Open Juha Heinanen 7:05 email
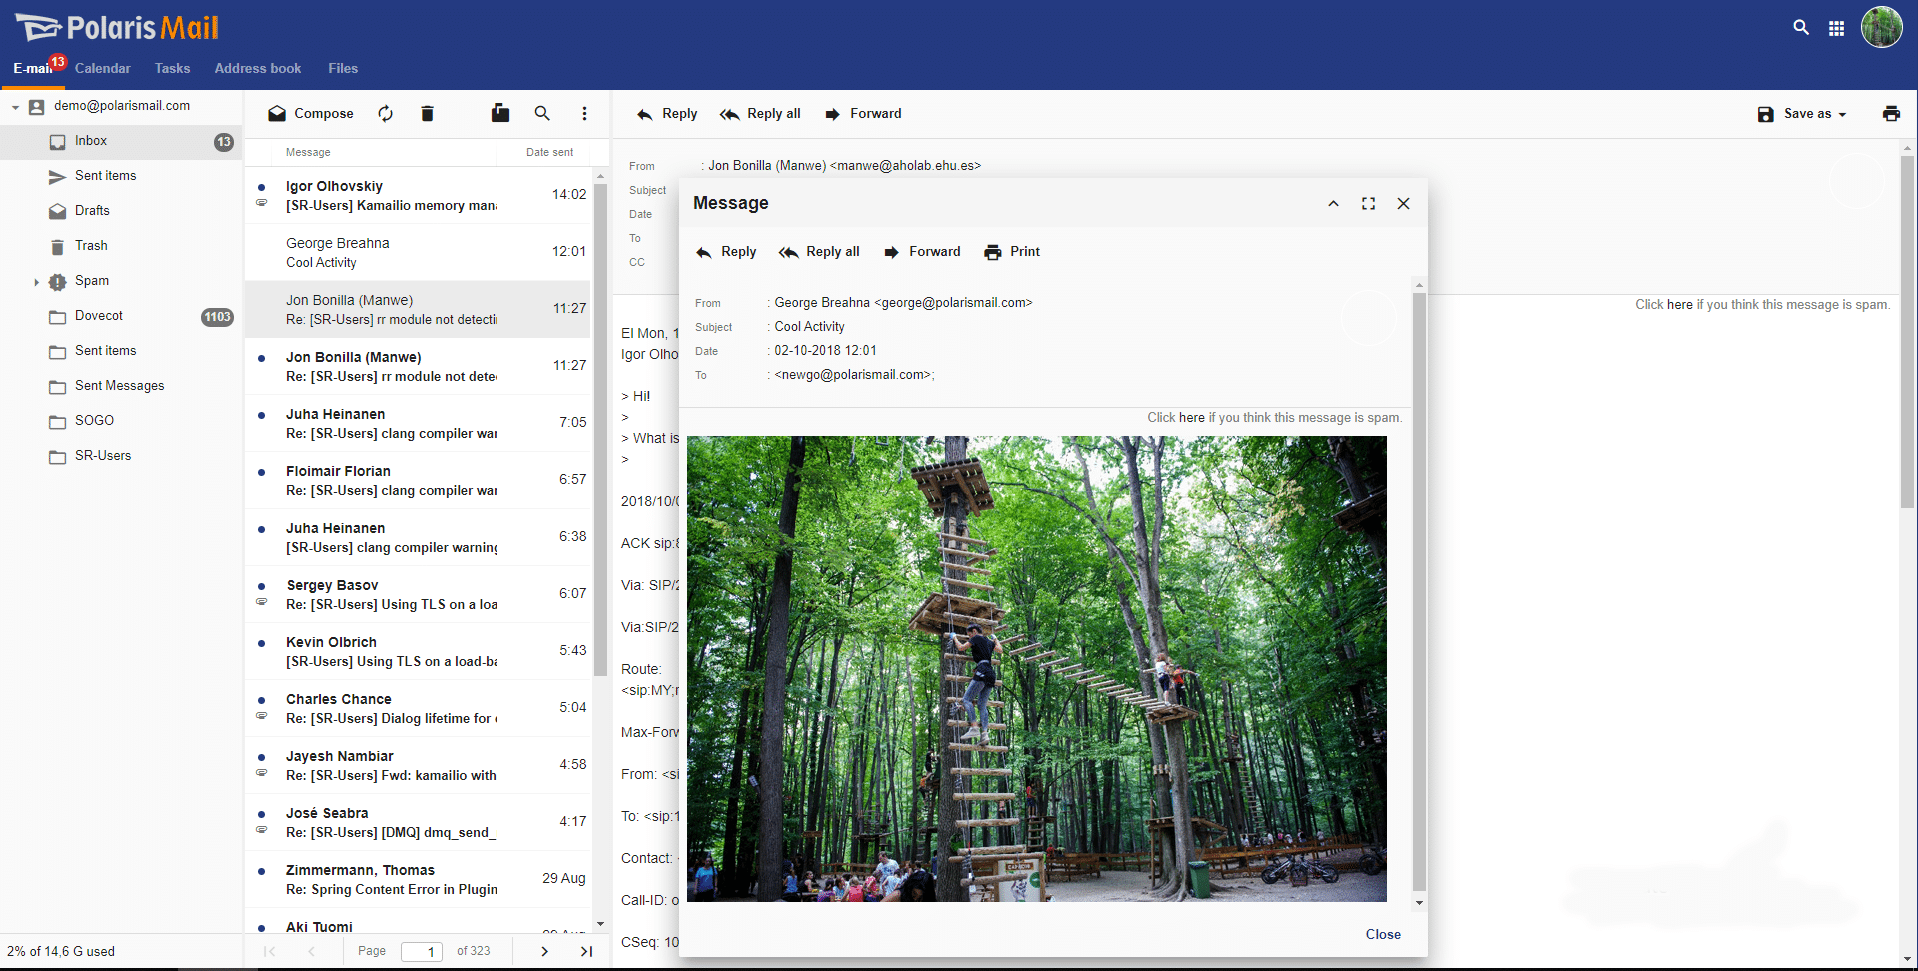Image resolution: width=1918 pixels, height=971 pixels. [418, 424]
